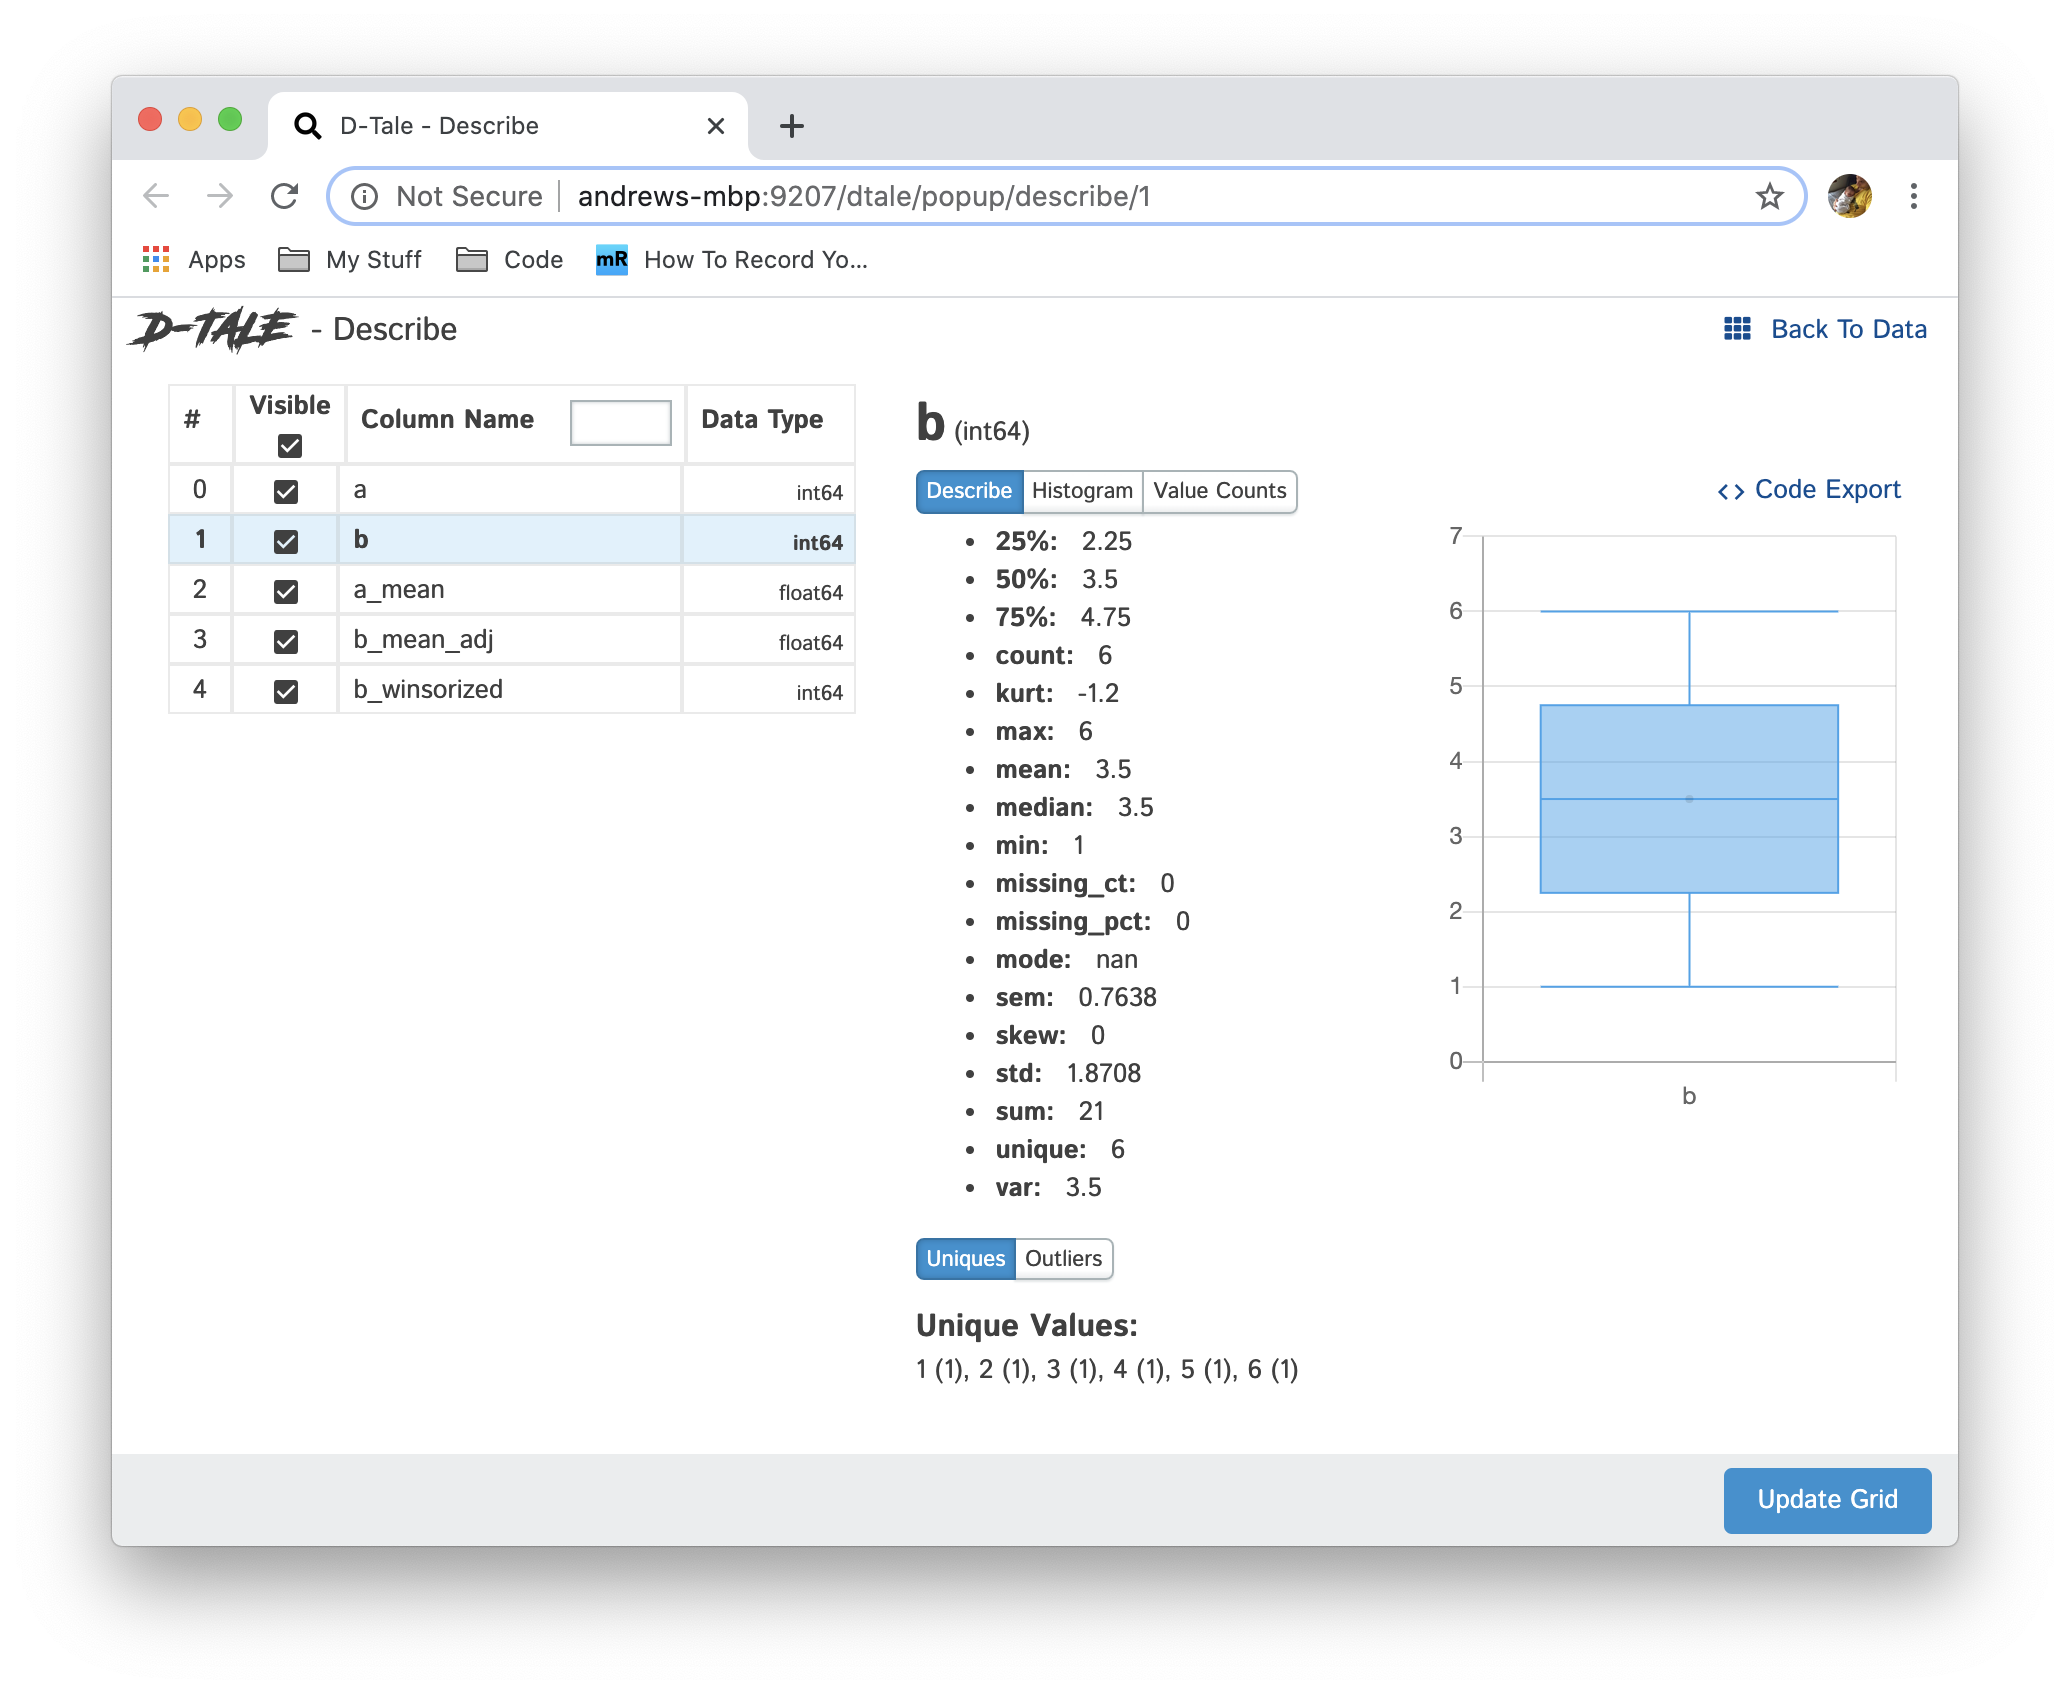Show the Outliers tab
Screen dimensions: 2070x1694
[x=1063, y=1259]
